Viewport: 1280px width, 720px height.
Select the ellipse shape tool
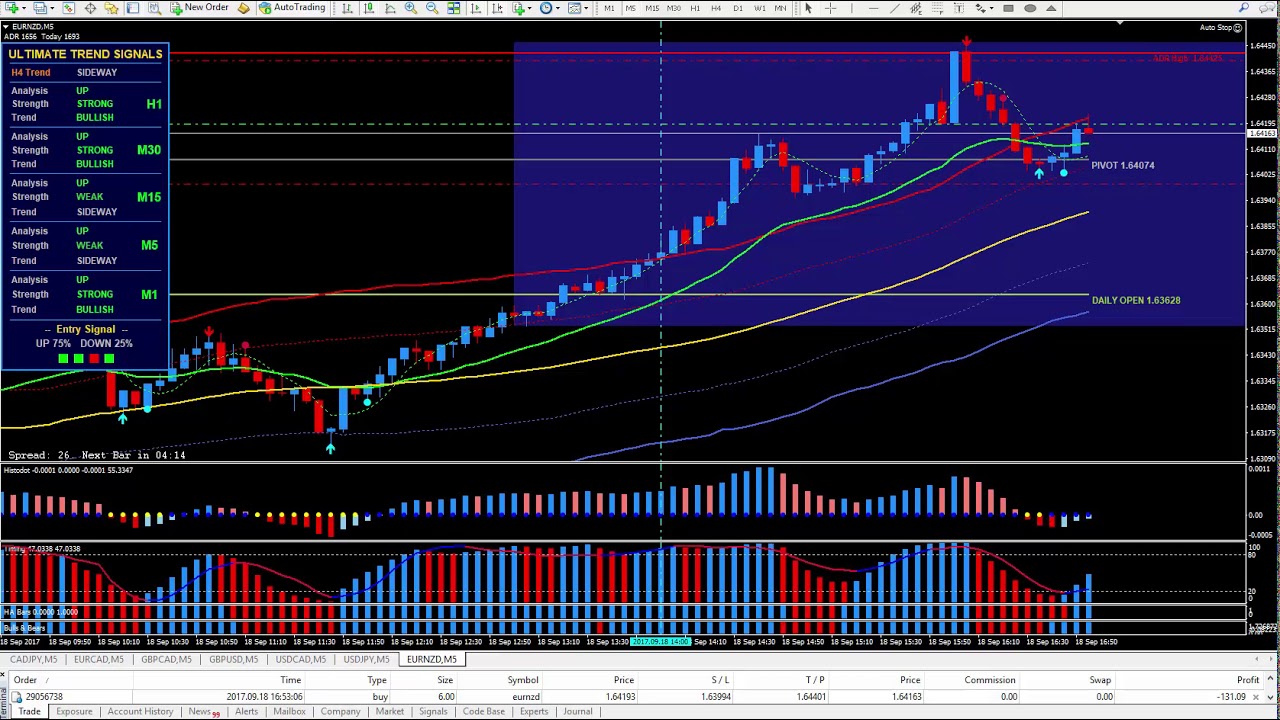point(1030,8)
